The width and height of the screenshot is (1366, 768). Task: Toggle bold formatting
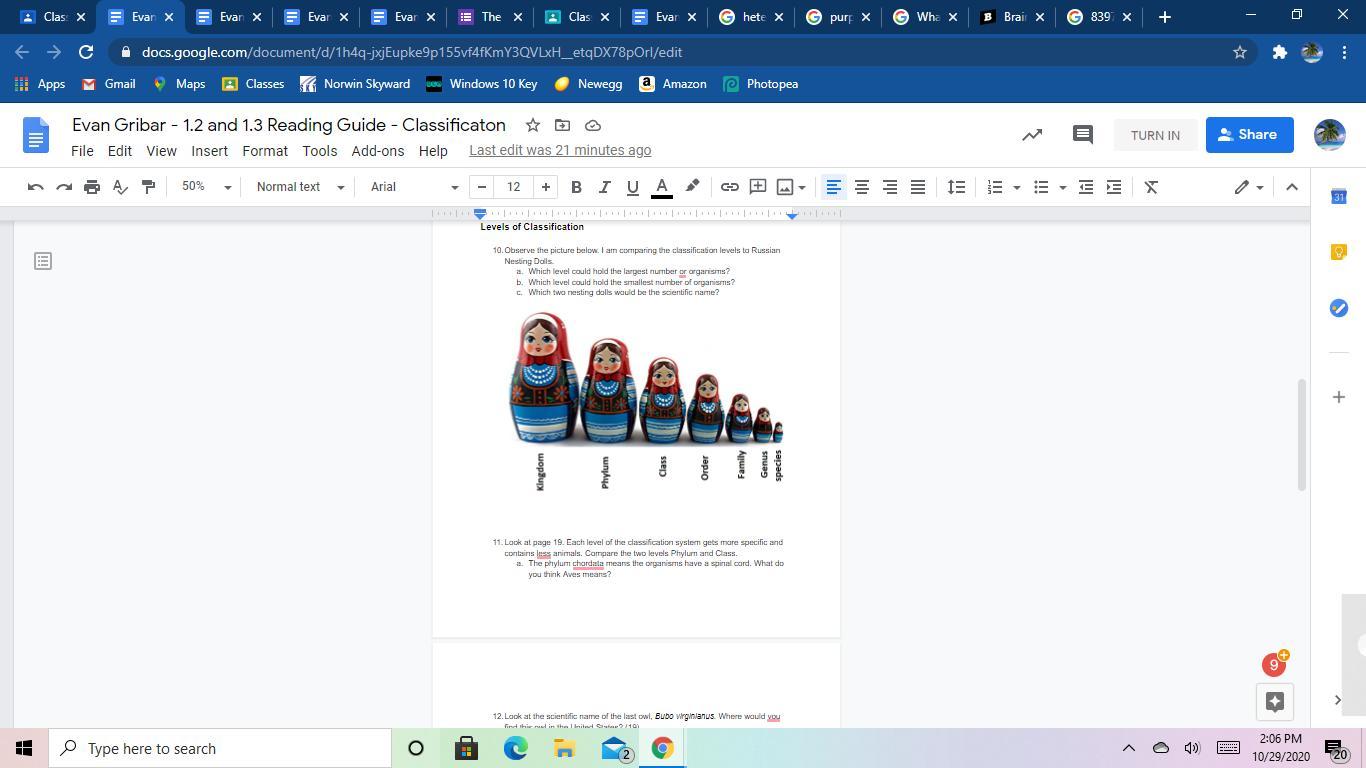point(576,187)
